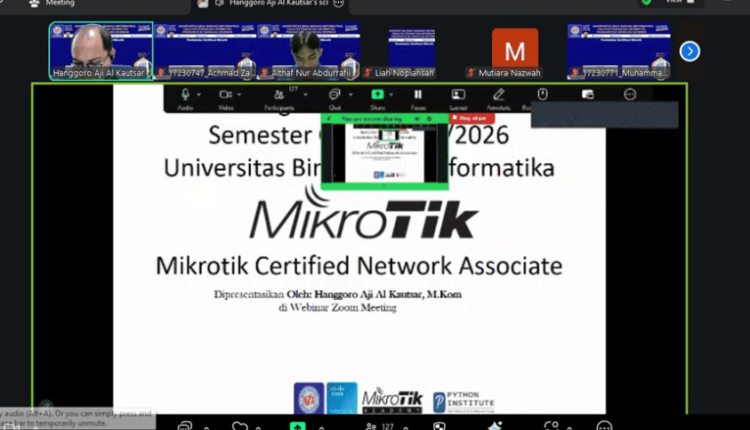
Task: Open the AI Companion sparkle icon
Action: tap(495, 425)
